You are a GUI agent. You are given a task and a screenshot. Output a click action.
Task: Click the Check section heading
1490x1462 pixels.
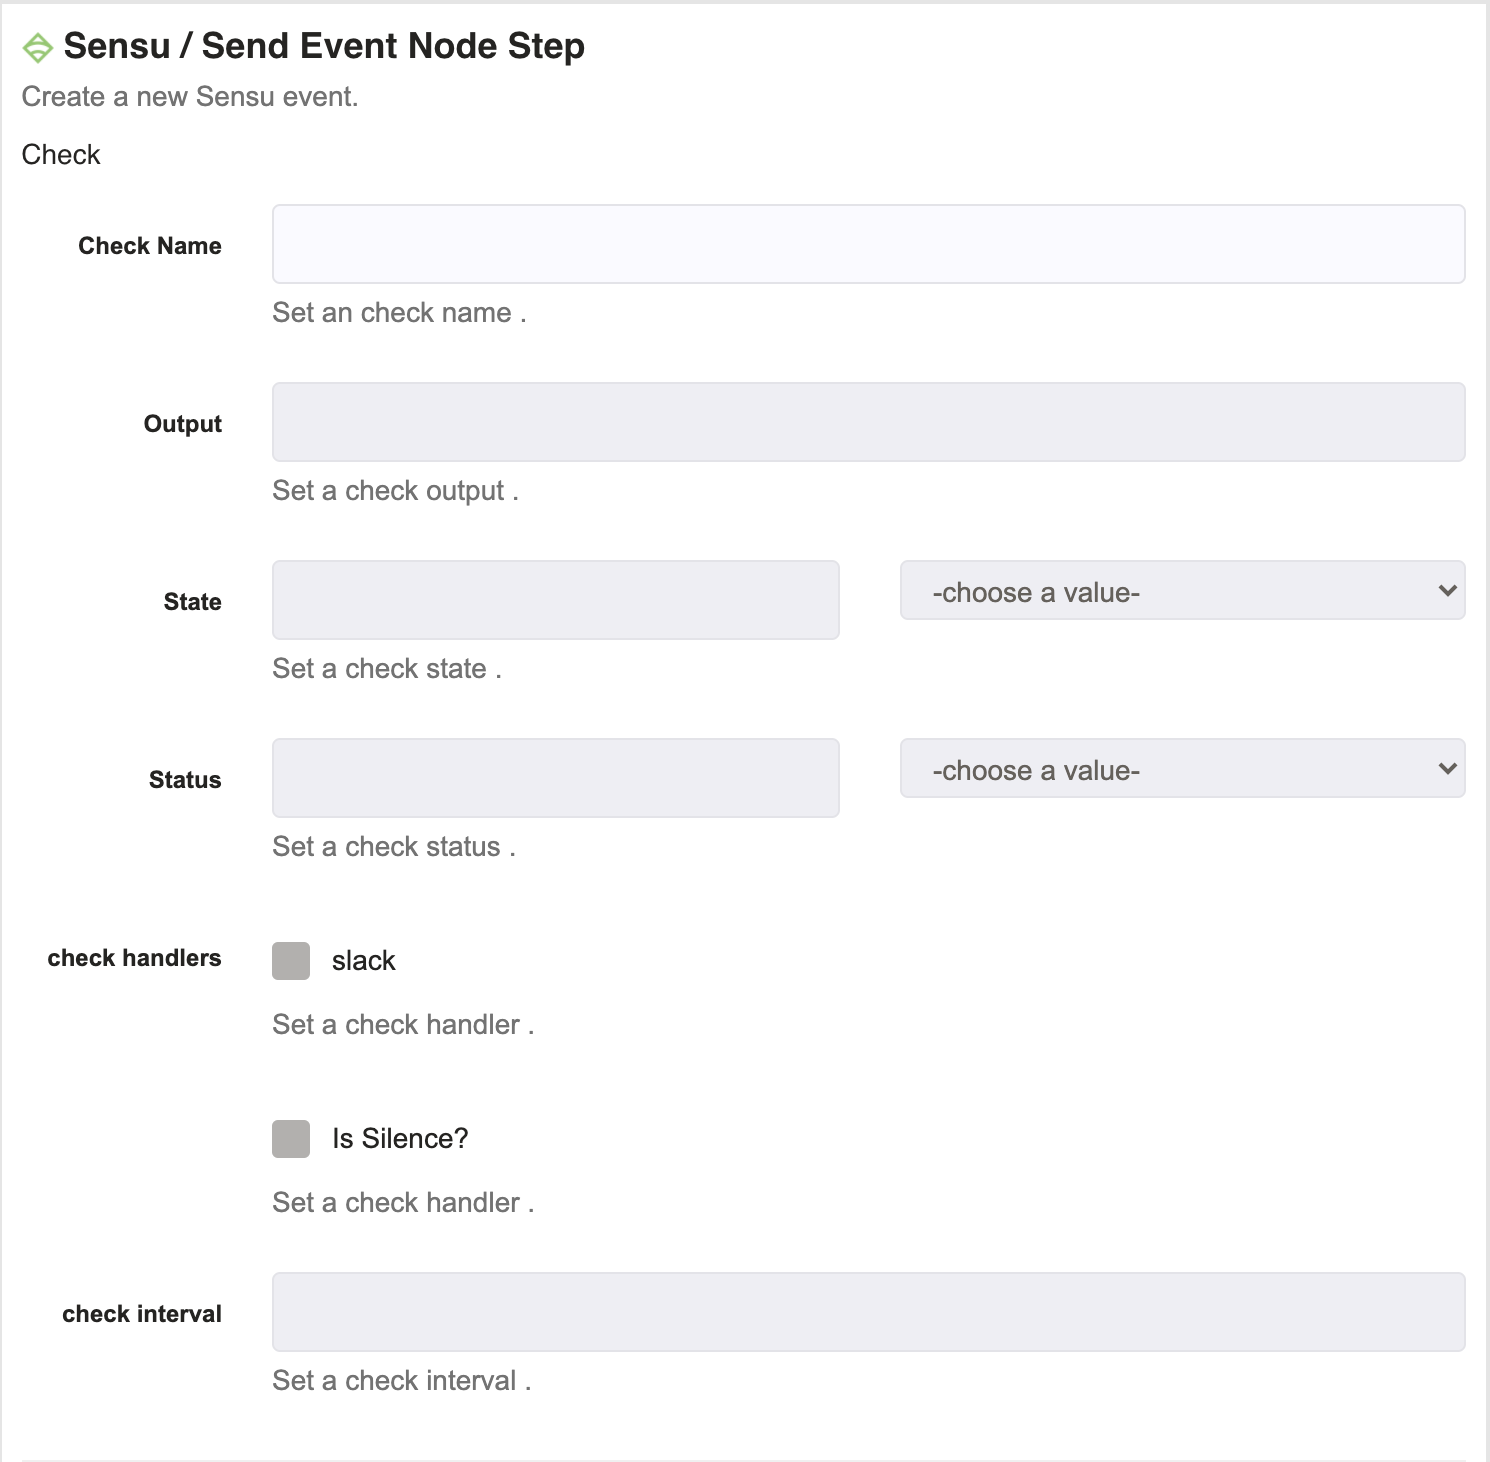pos(61,155)
